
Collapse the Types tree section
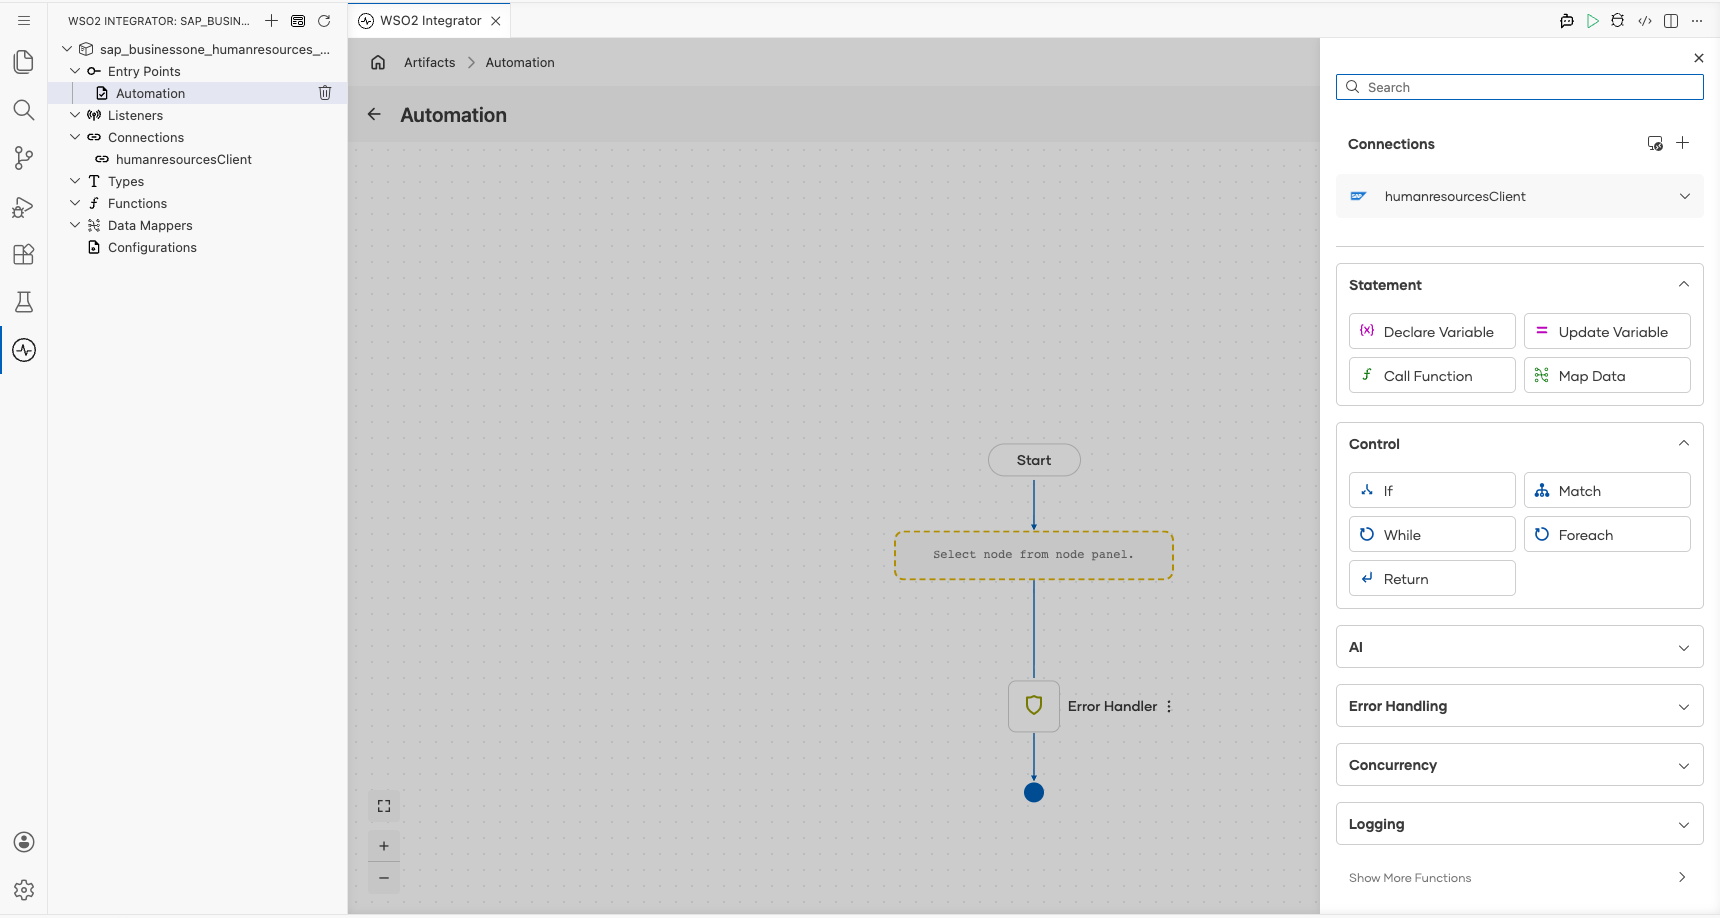coord(75,181)
